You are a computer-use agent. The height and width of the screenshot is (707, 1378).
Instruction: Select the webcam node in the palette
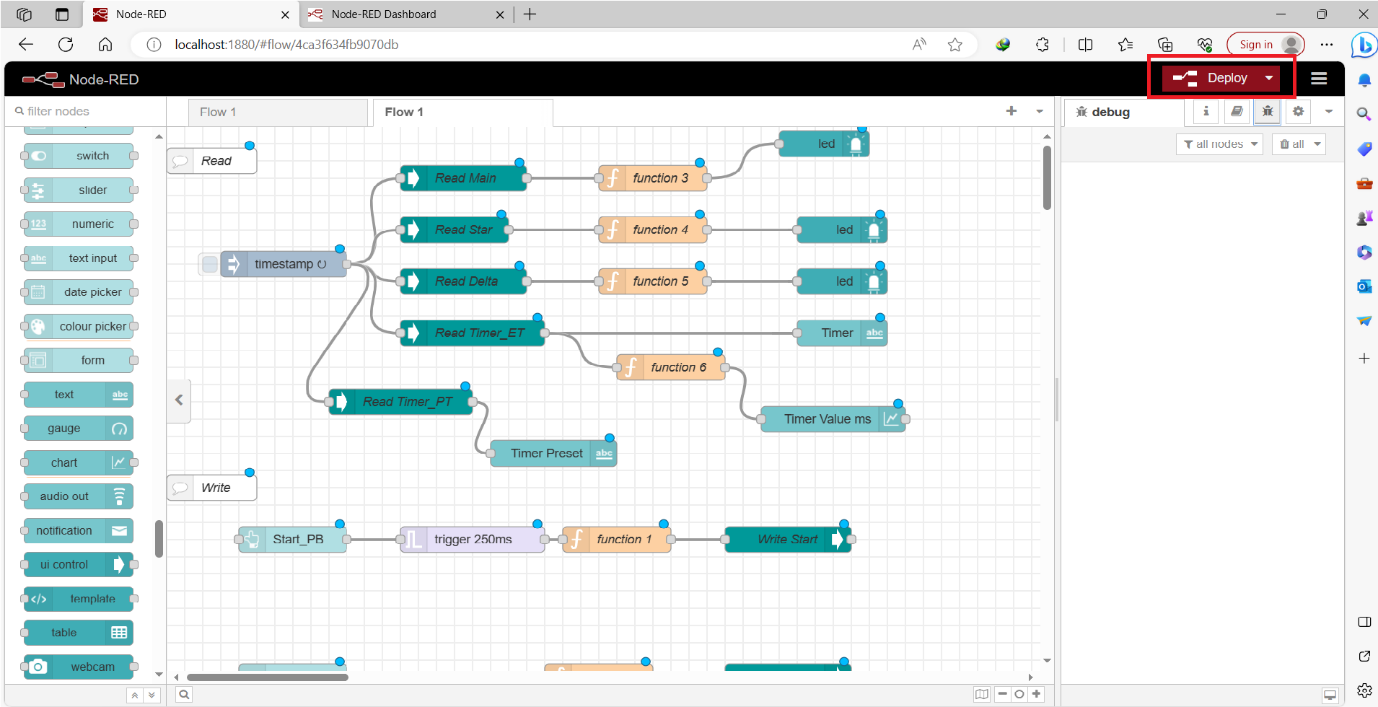[78, 667]
